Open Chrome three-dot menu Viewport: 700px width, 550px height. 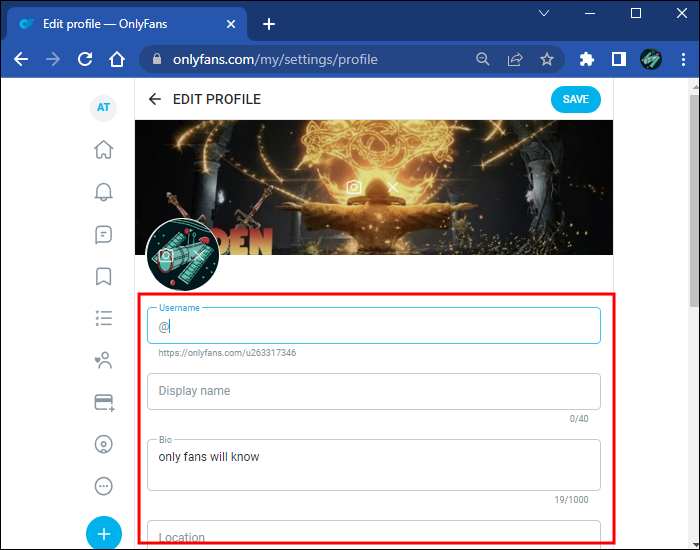(683, 59)
